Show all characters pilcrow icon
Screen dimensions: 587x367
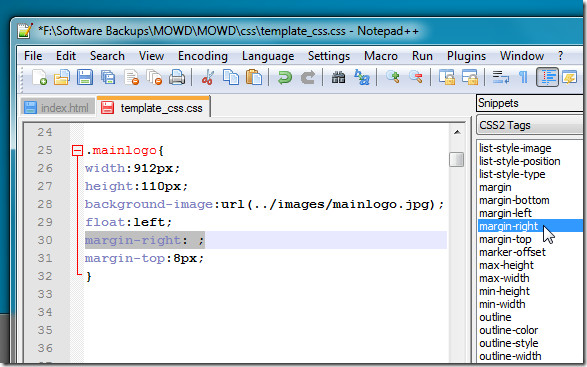pyautogui.click(x=523, y=78)
